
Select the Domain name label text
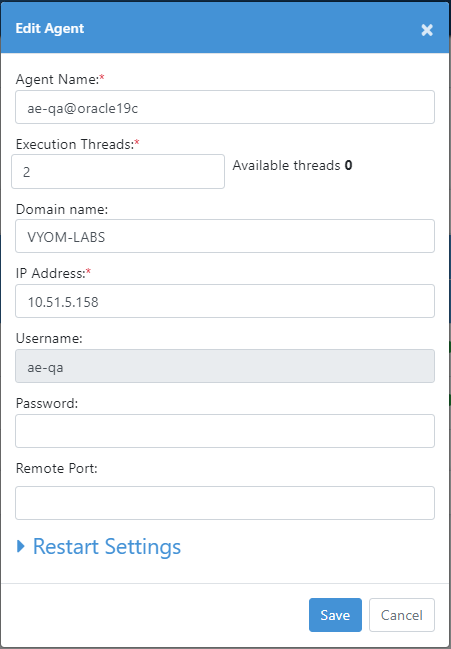coord(62,209)
